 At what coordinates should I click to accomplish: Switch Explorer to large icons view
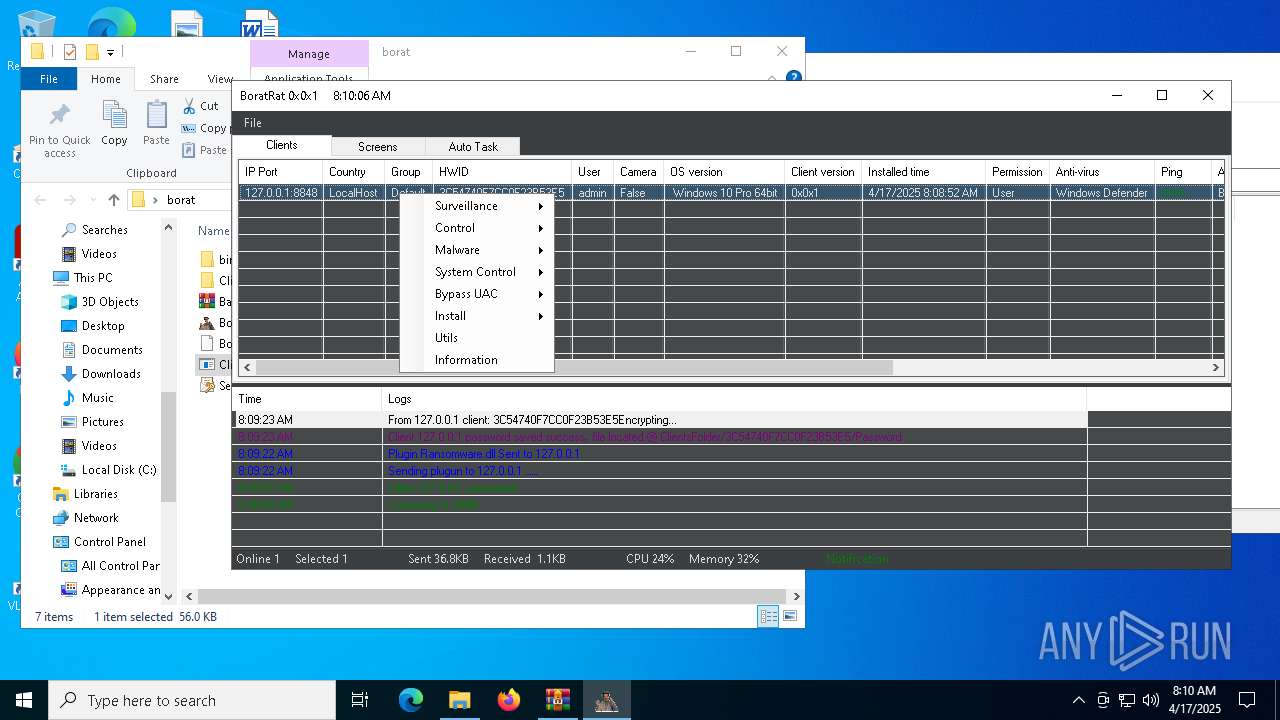click(x=790, y=617)
